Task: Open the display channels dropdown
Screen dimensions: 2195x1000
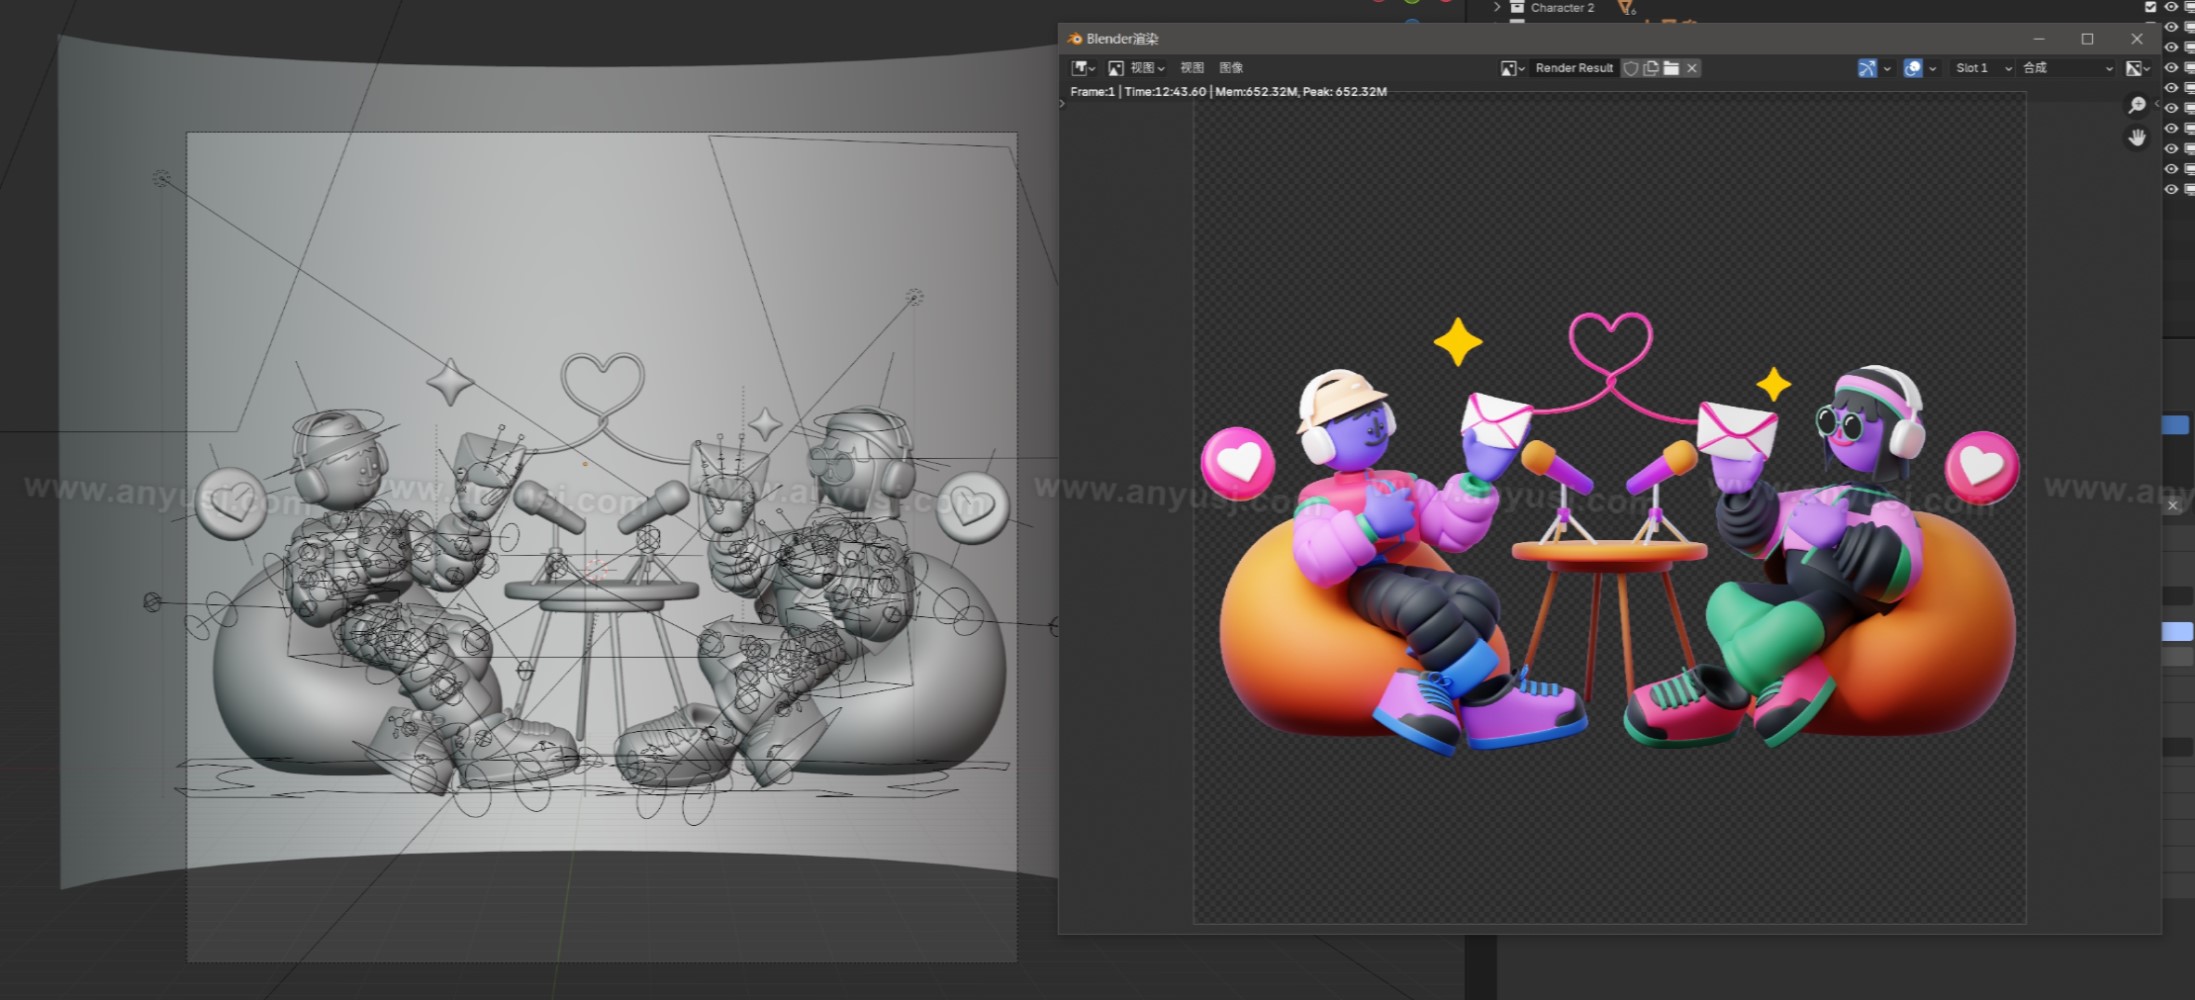Action: point(2138,68)
